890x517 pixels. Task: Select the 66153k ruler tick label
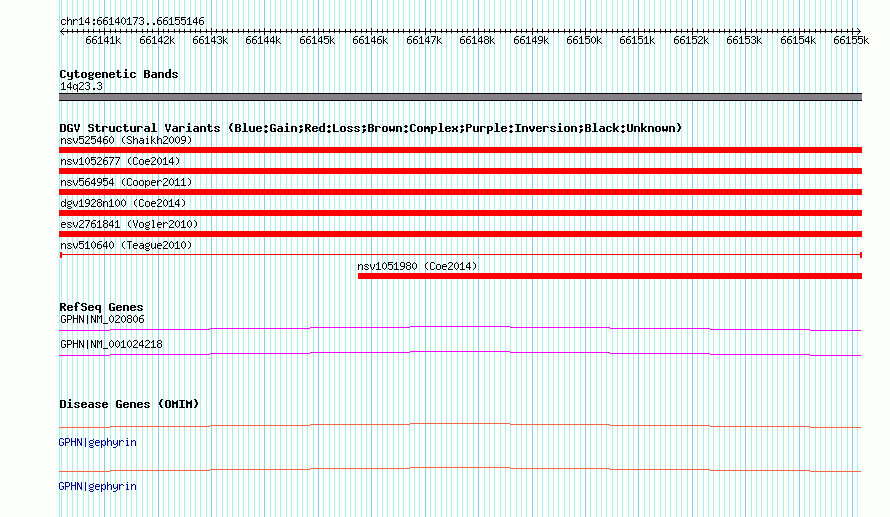[x=744, y=40]
